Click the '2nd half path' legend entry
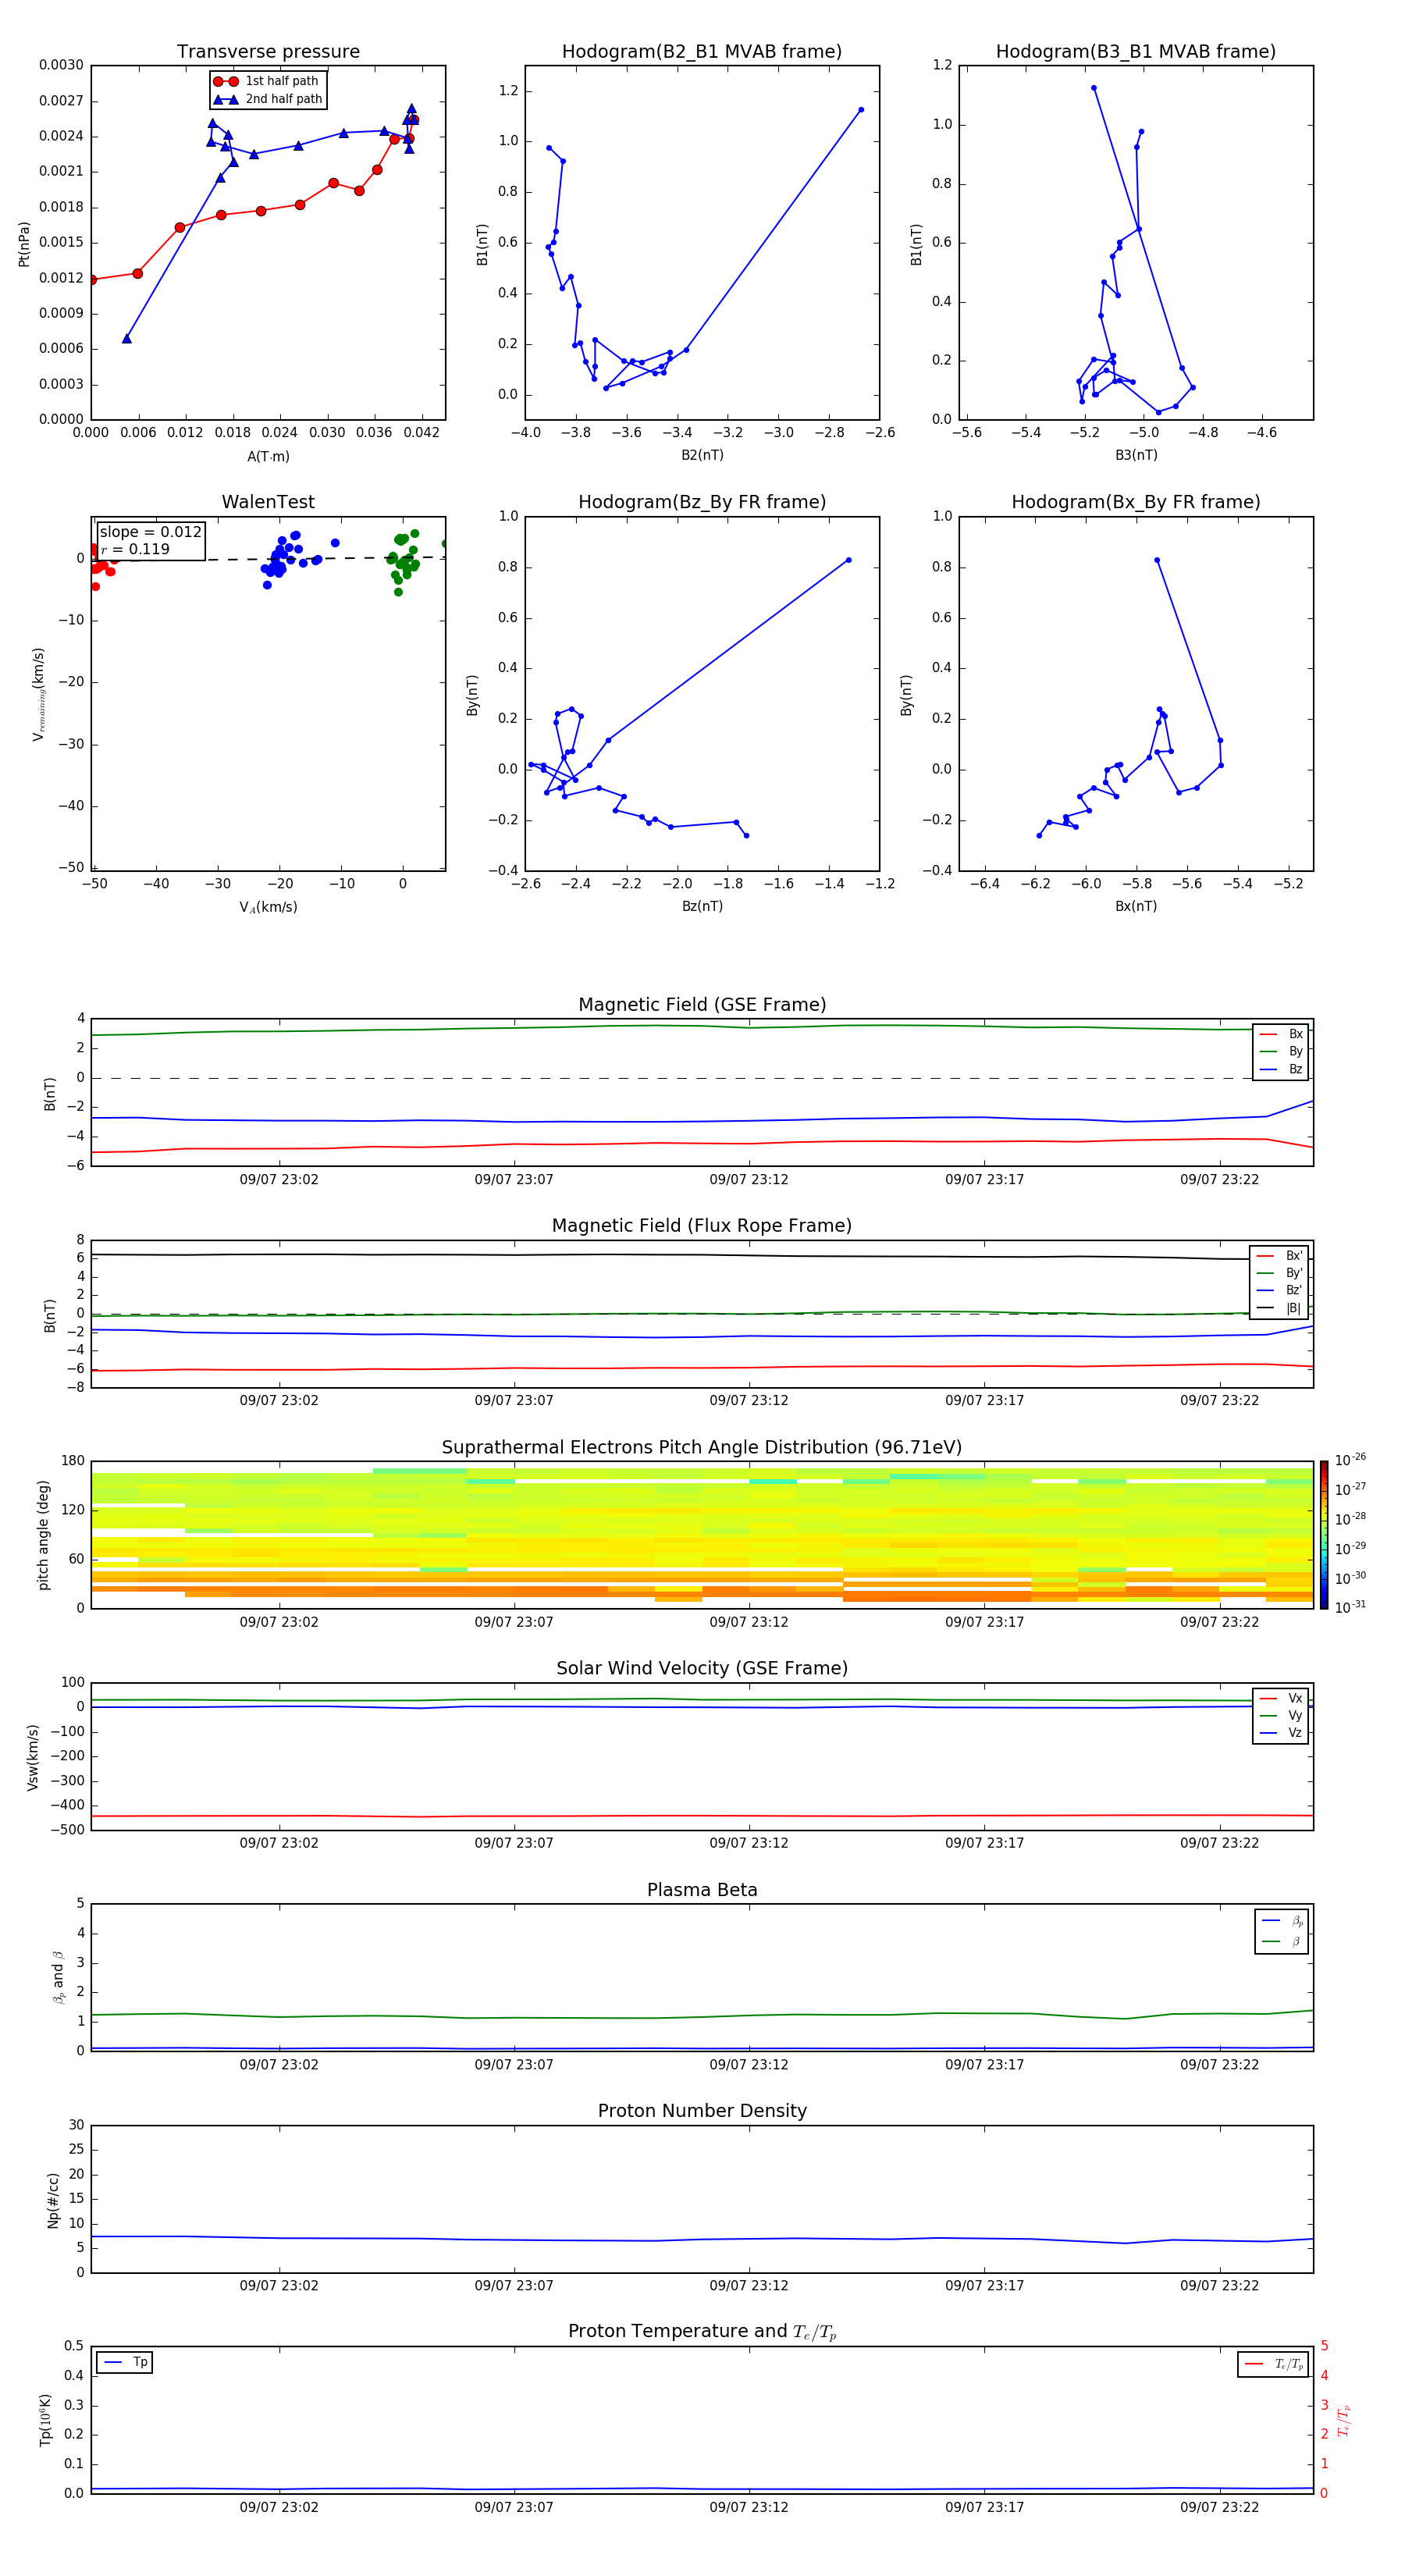Image resolution: width=1405 pixels, height=2576 pixels. [x=268, y=99]
